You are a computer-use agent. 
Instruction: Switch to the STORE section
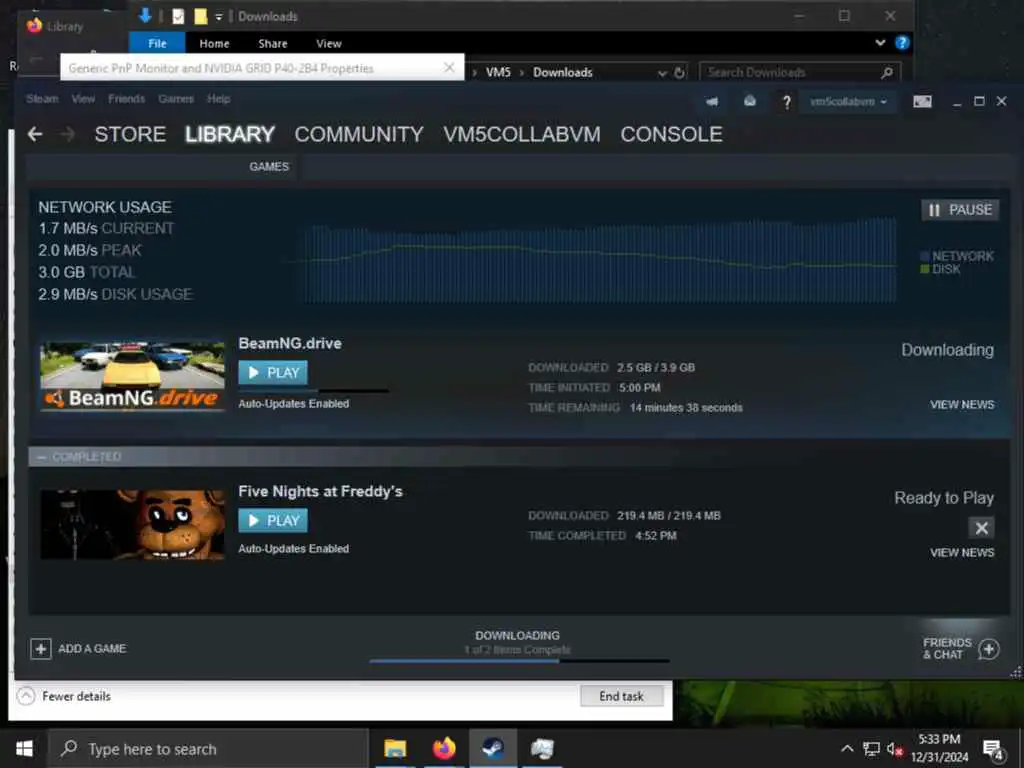(x=130, y=135)
